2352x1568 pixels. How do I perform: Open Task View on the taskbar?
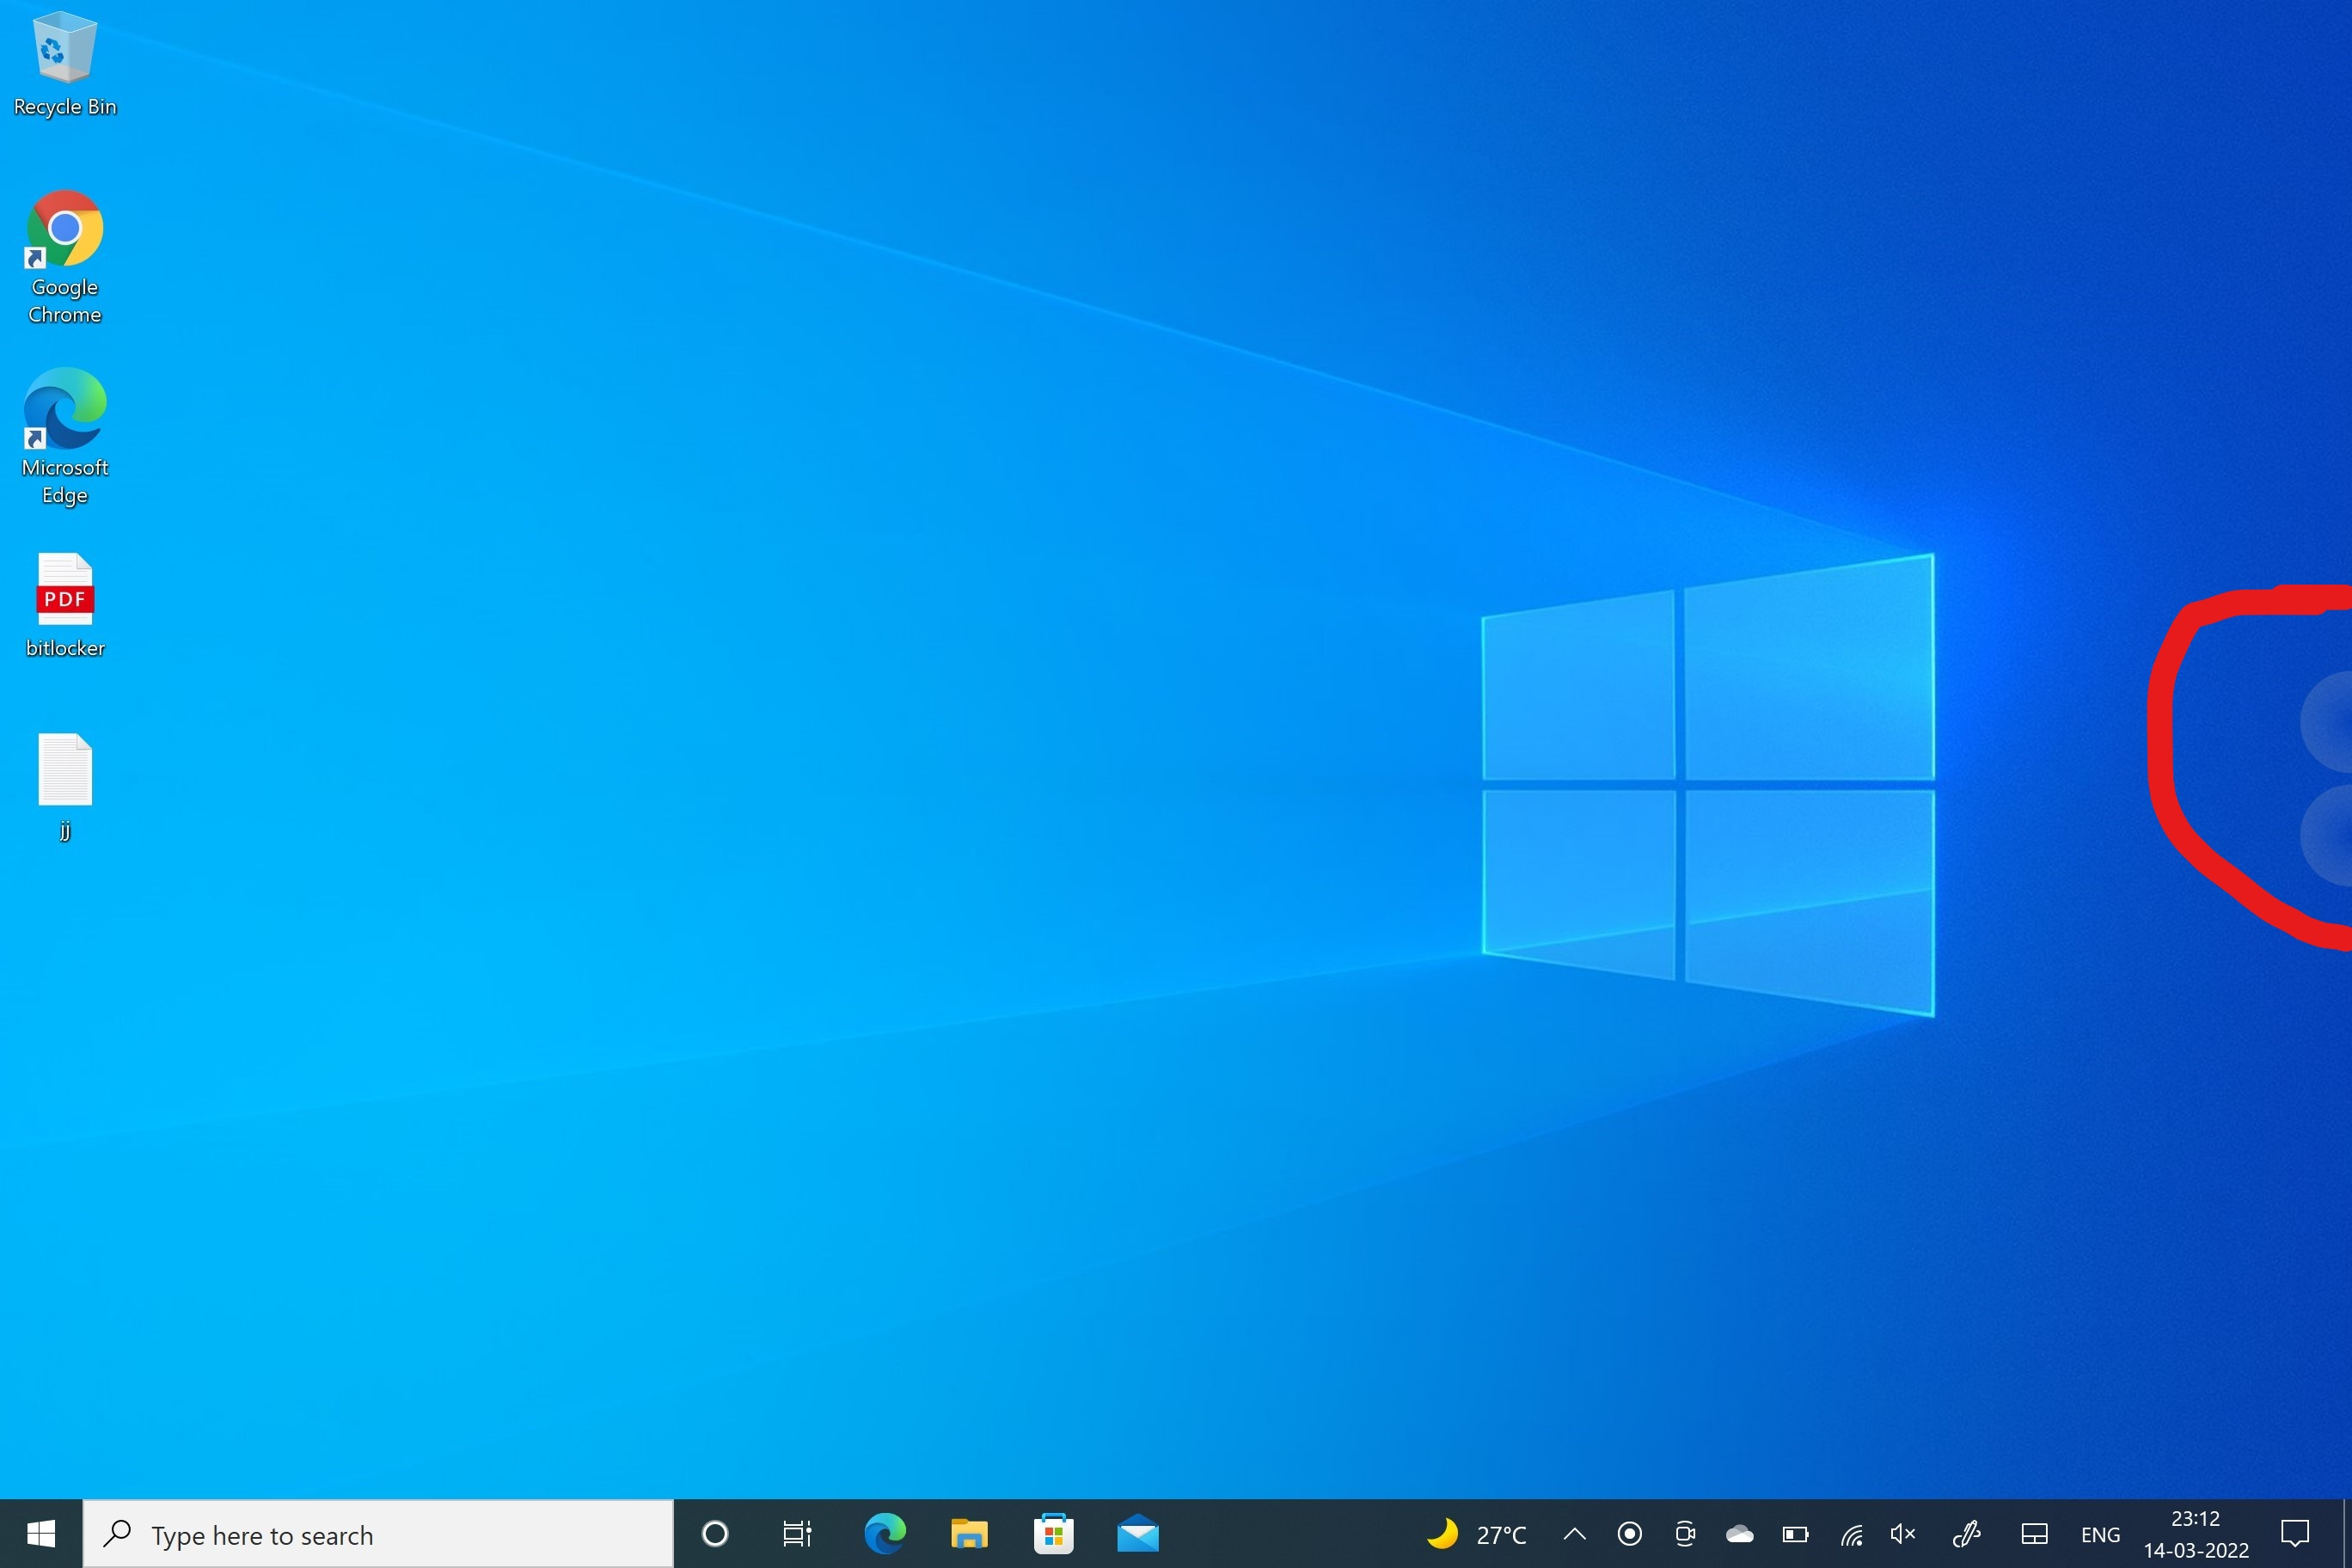tap(797, 1533)
